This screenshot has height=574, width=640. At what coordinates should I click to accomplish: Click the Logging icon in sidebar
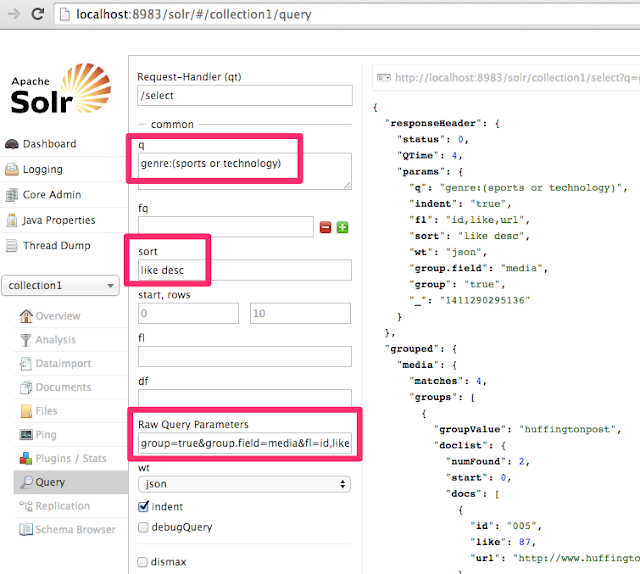click(12, 169)
